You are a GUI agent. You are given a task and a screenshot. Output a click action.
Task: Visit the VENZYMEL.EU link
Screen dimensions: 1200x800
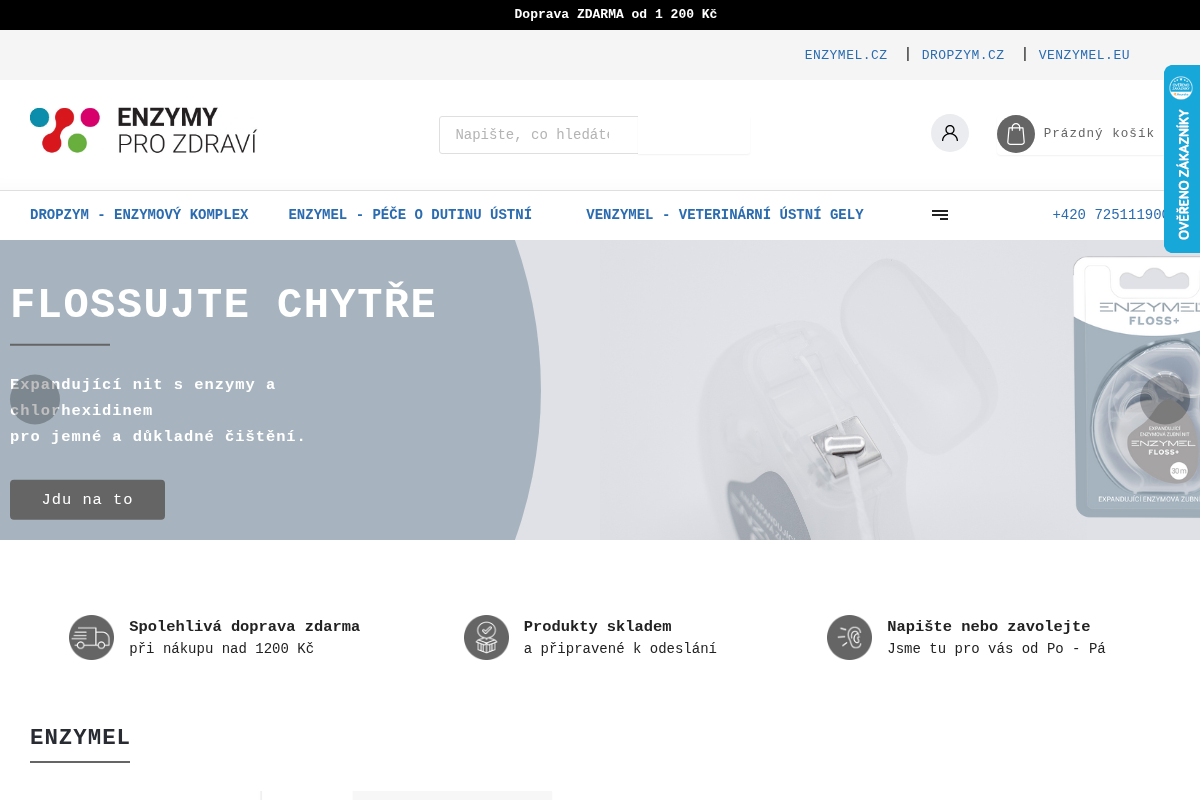(x=1084, y=55)
